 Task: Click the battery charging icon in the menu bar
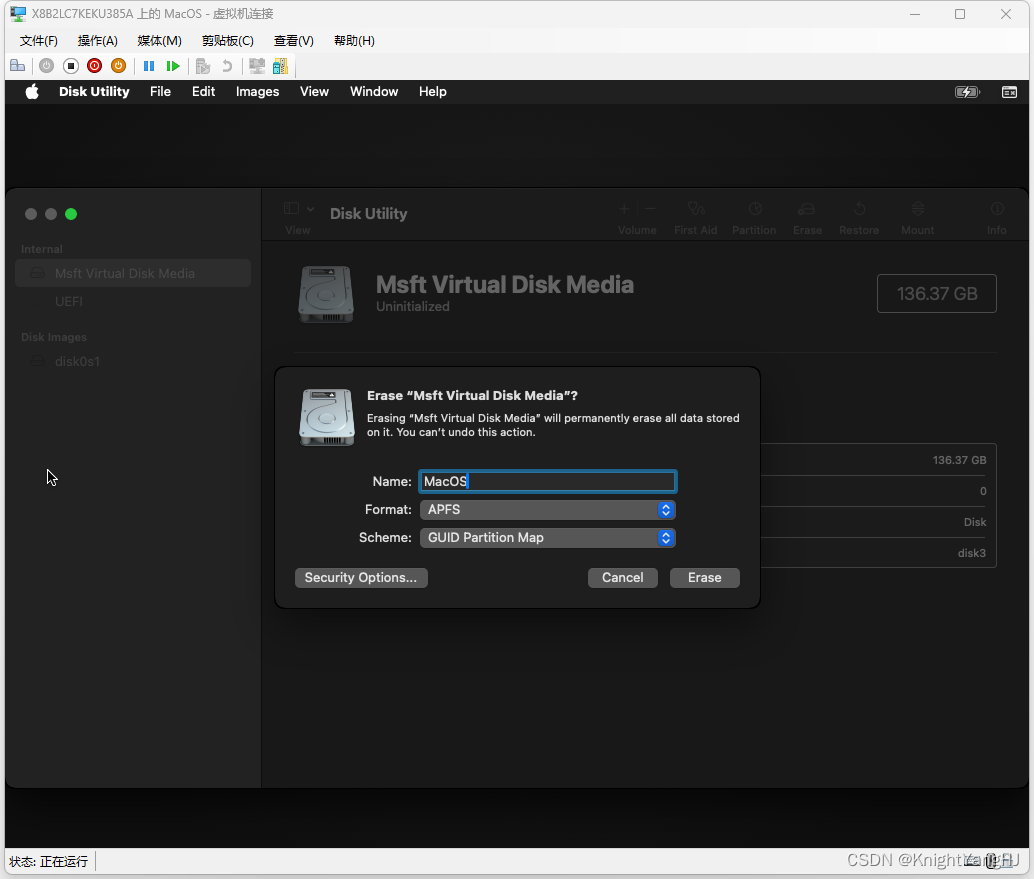[967, 92]
